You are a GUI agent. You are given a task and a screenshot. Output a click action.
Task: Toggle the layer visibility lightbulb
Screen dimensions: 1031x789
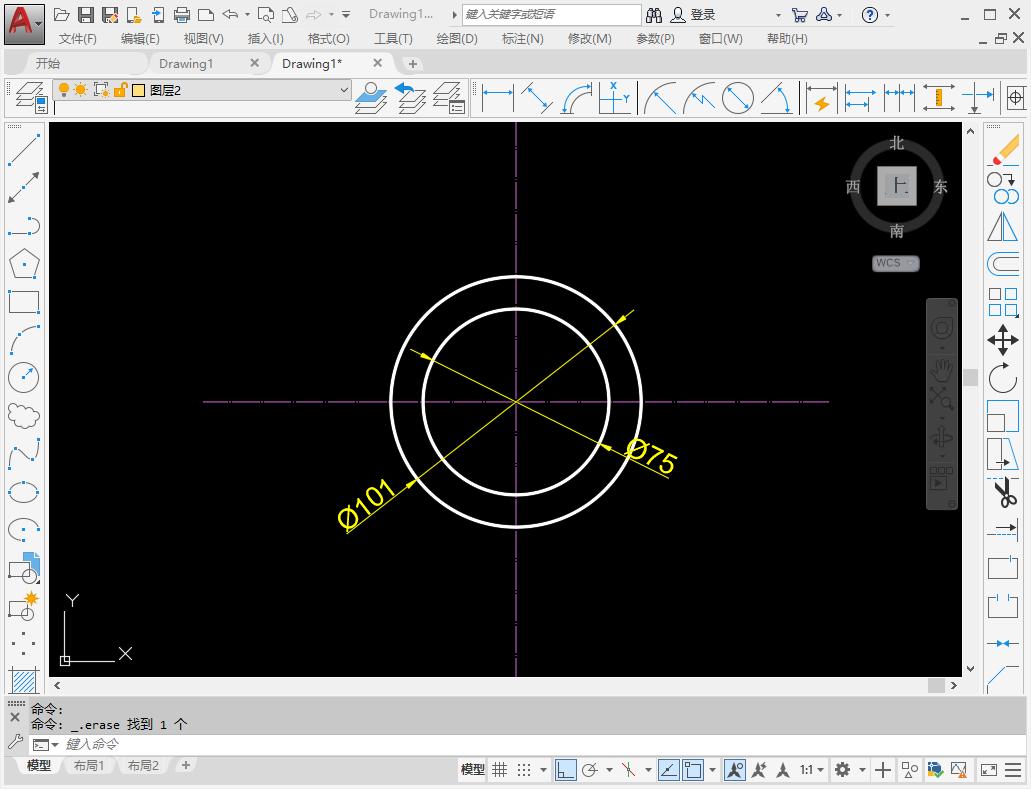(x=64, y=89)
